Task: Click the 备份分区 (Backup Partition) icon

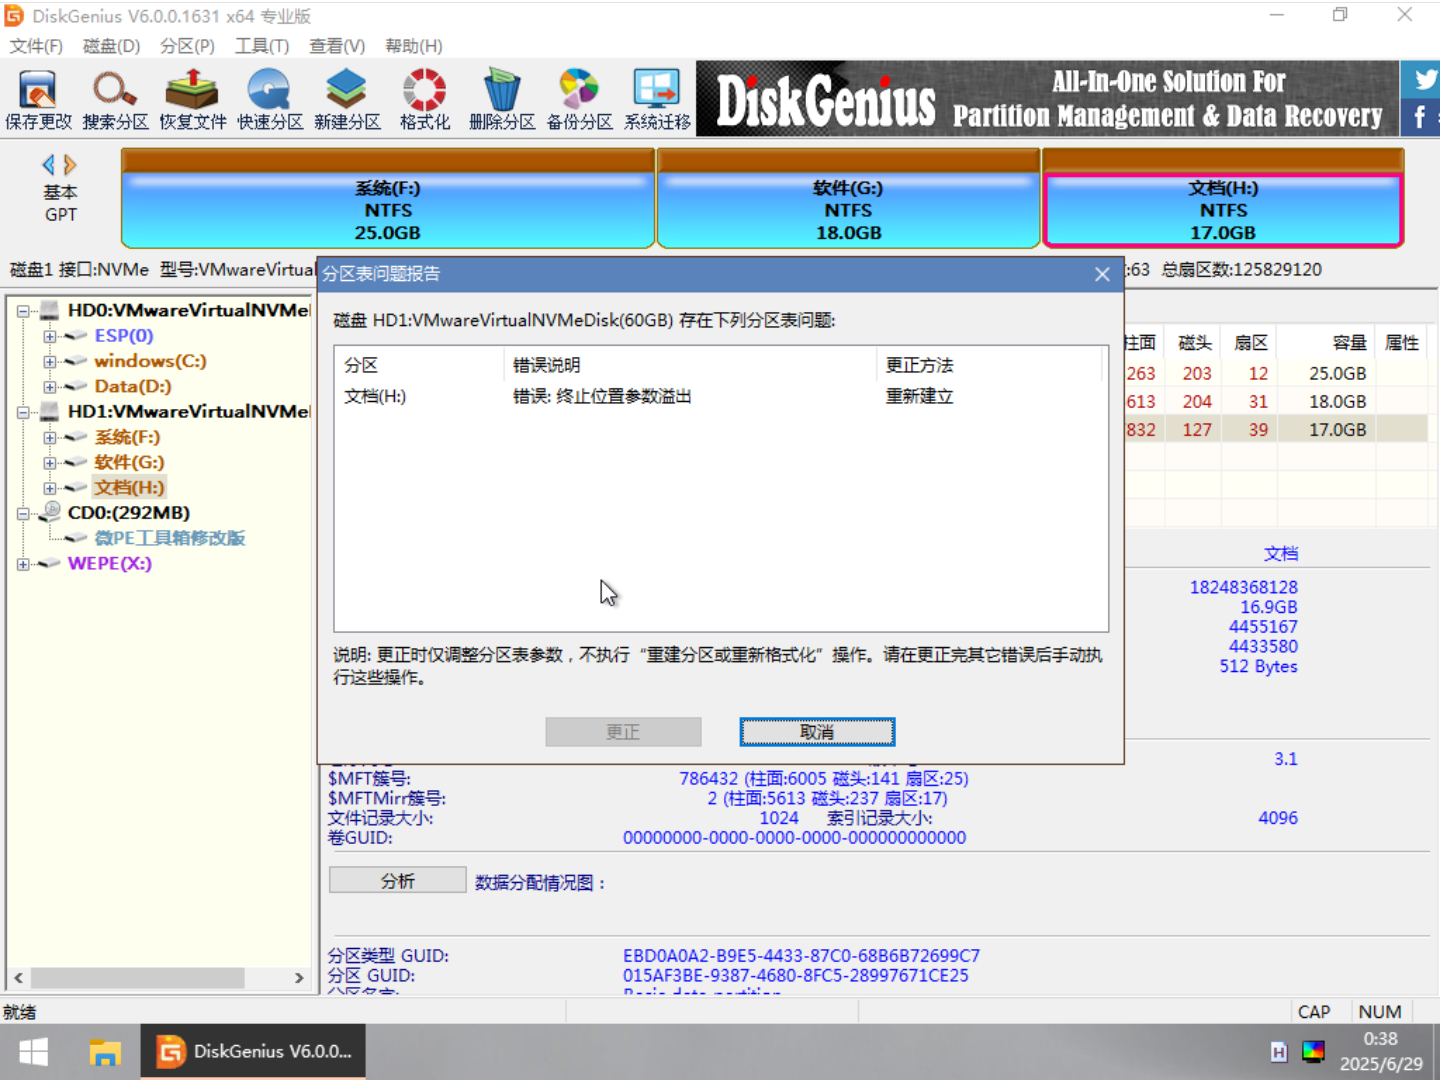Action: pos(578,97)
